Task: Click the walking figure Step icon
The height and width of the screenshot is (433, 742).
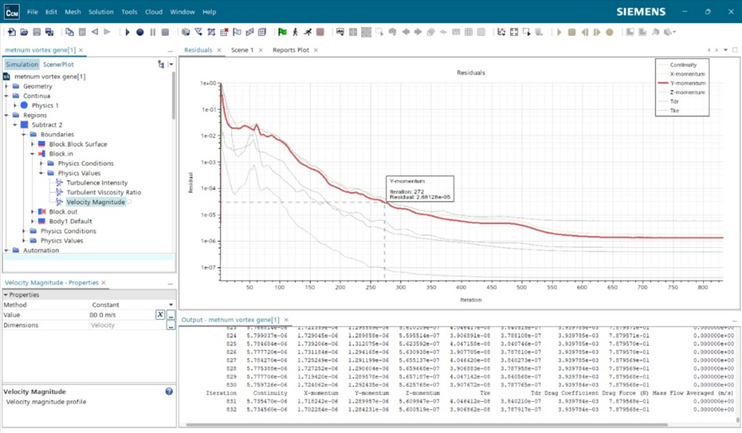Action: [295, 32]
